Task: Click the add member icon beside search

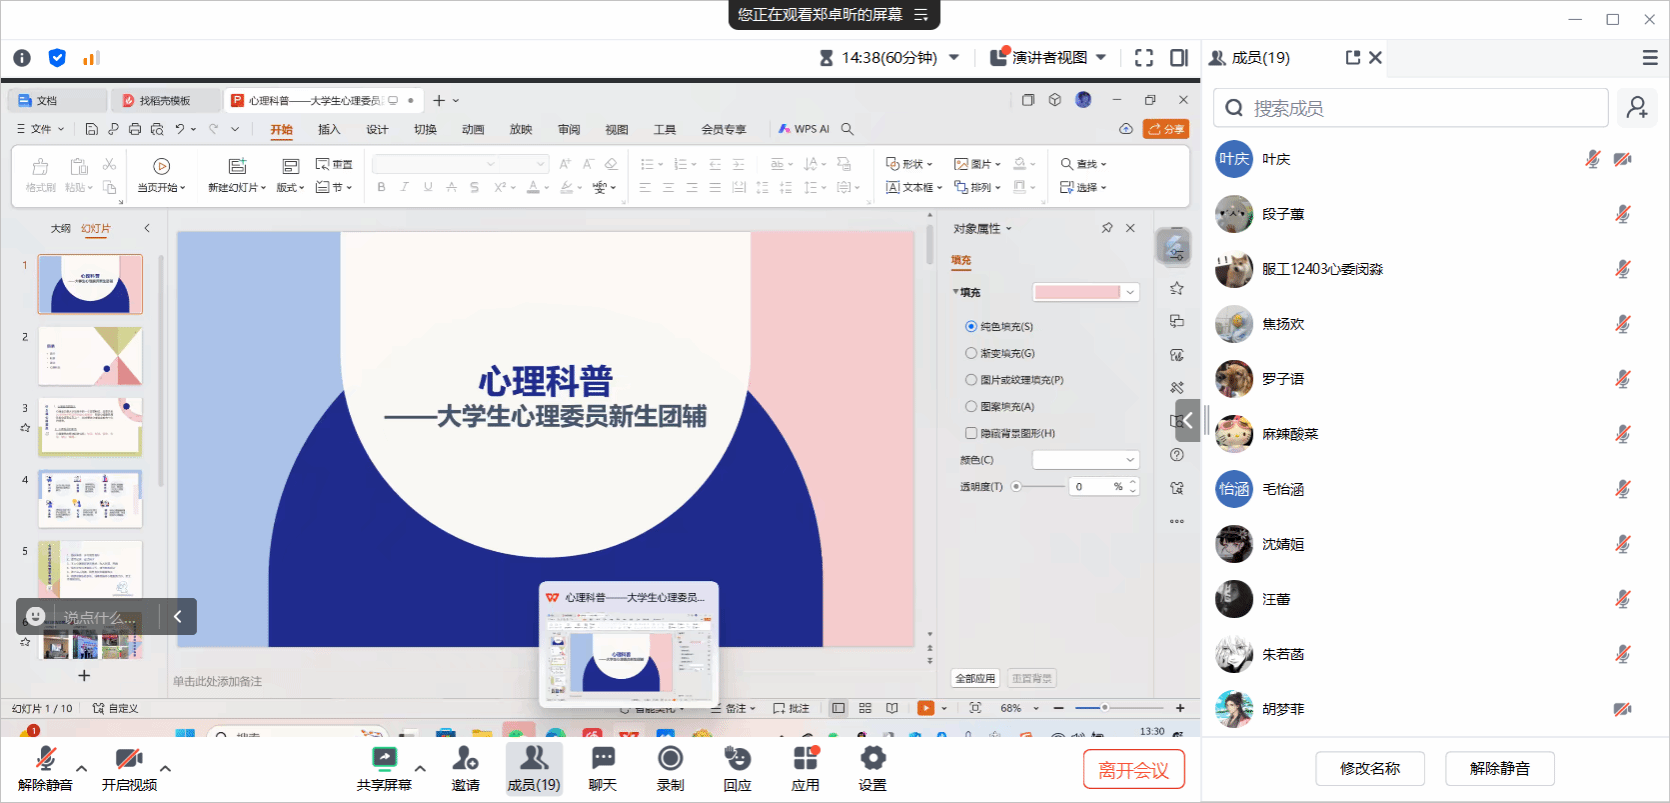Action: [x=1637, y=108]
